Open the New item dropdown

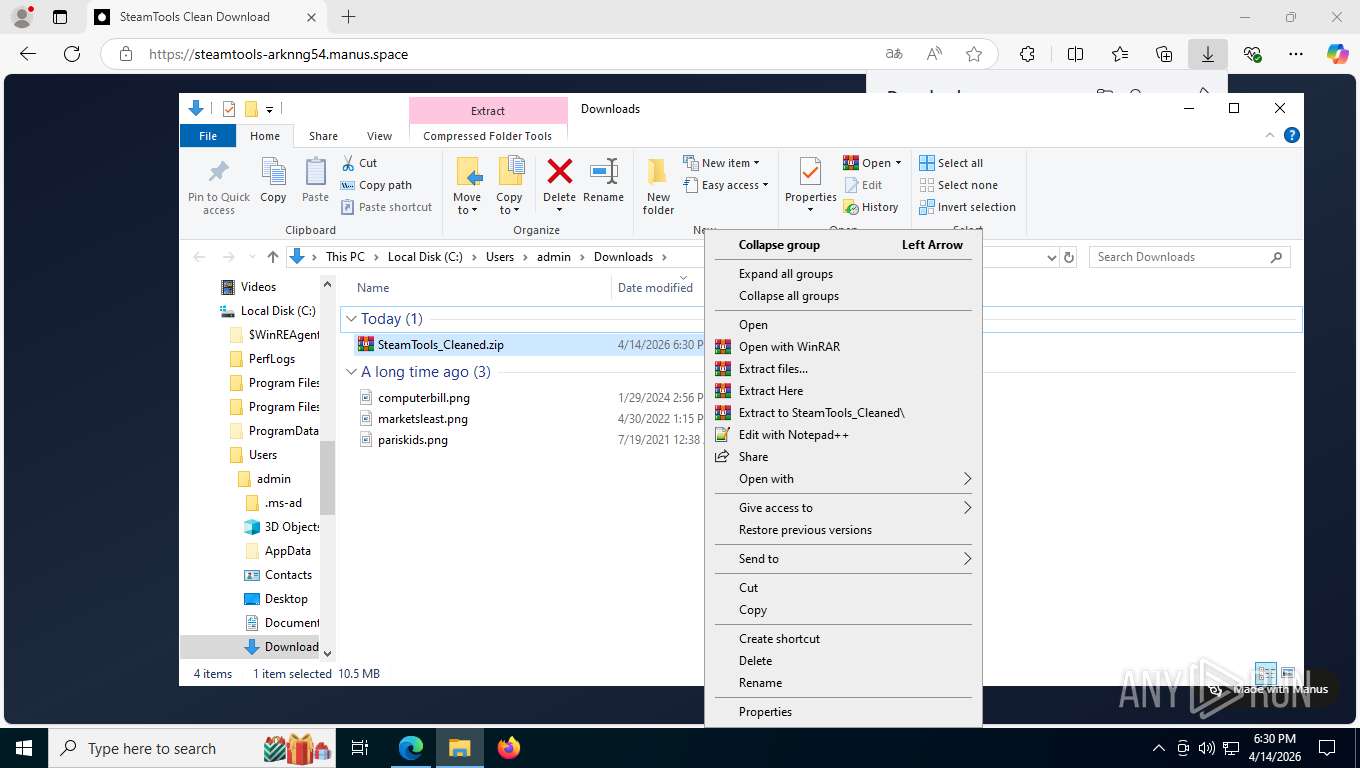point(722,163)
